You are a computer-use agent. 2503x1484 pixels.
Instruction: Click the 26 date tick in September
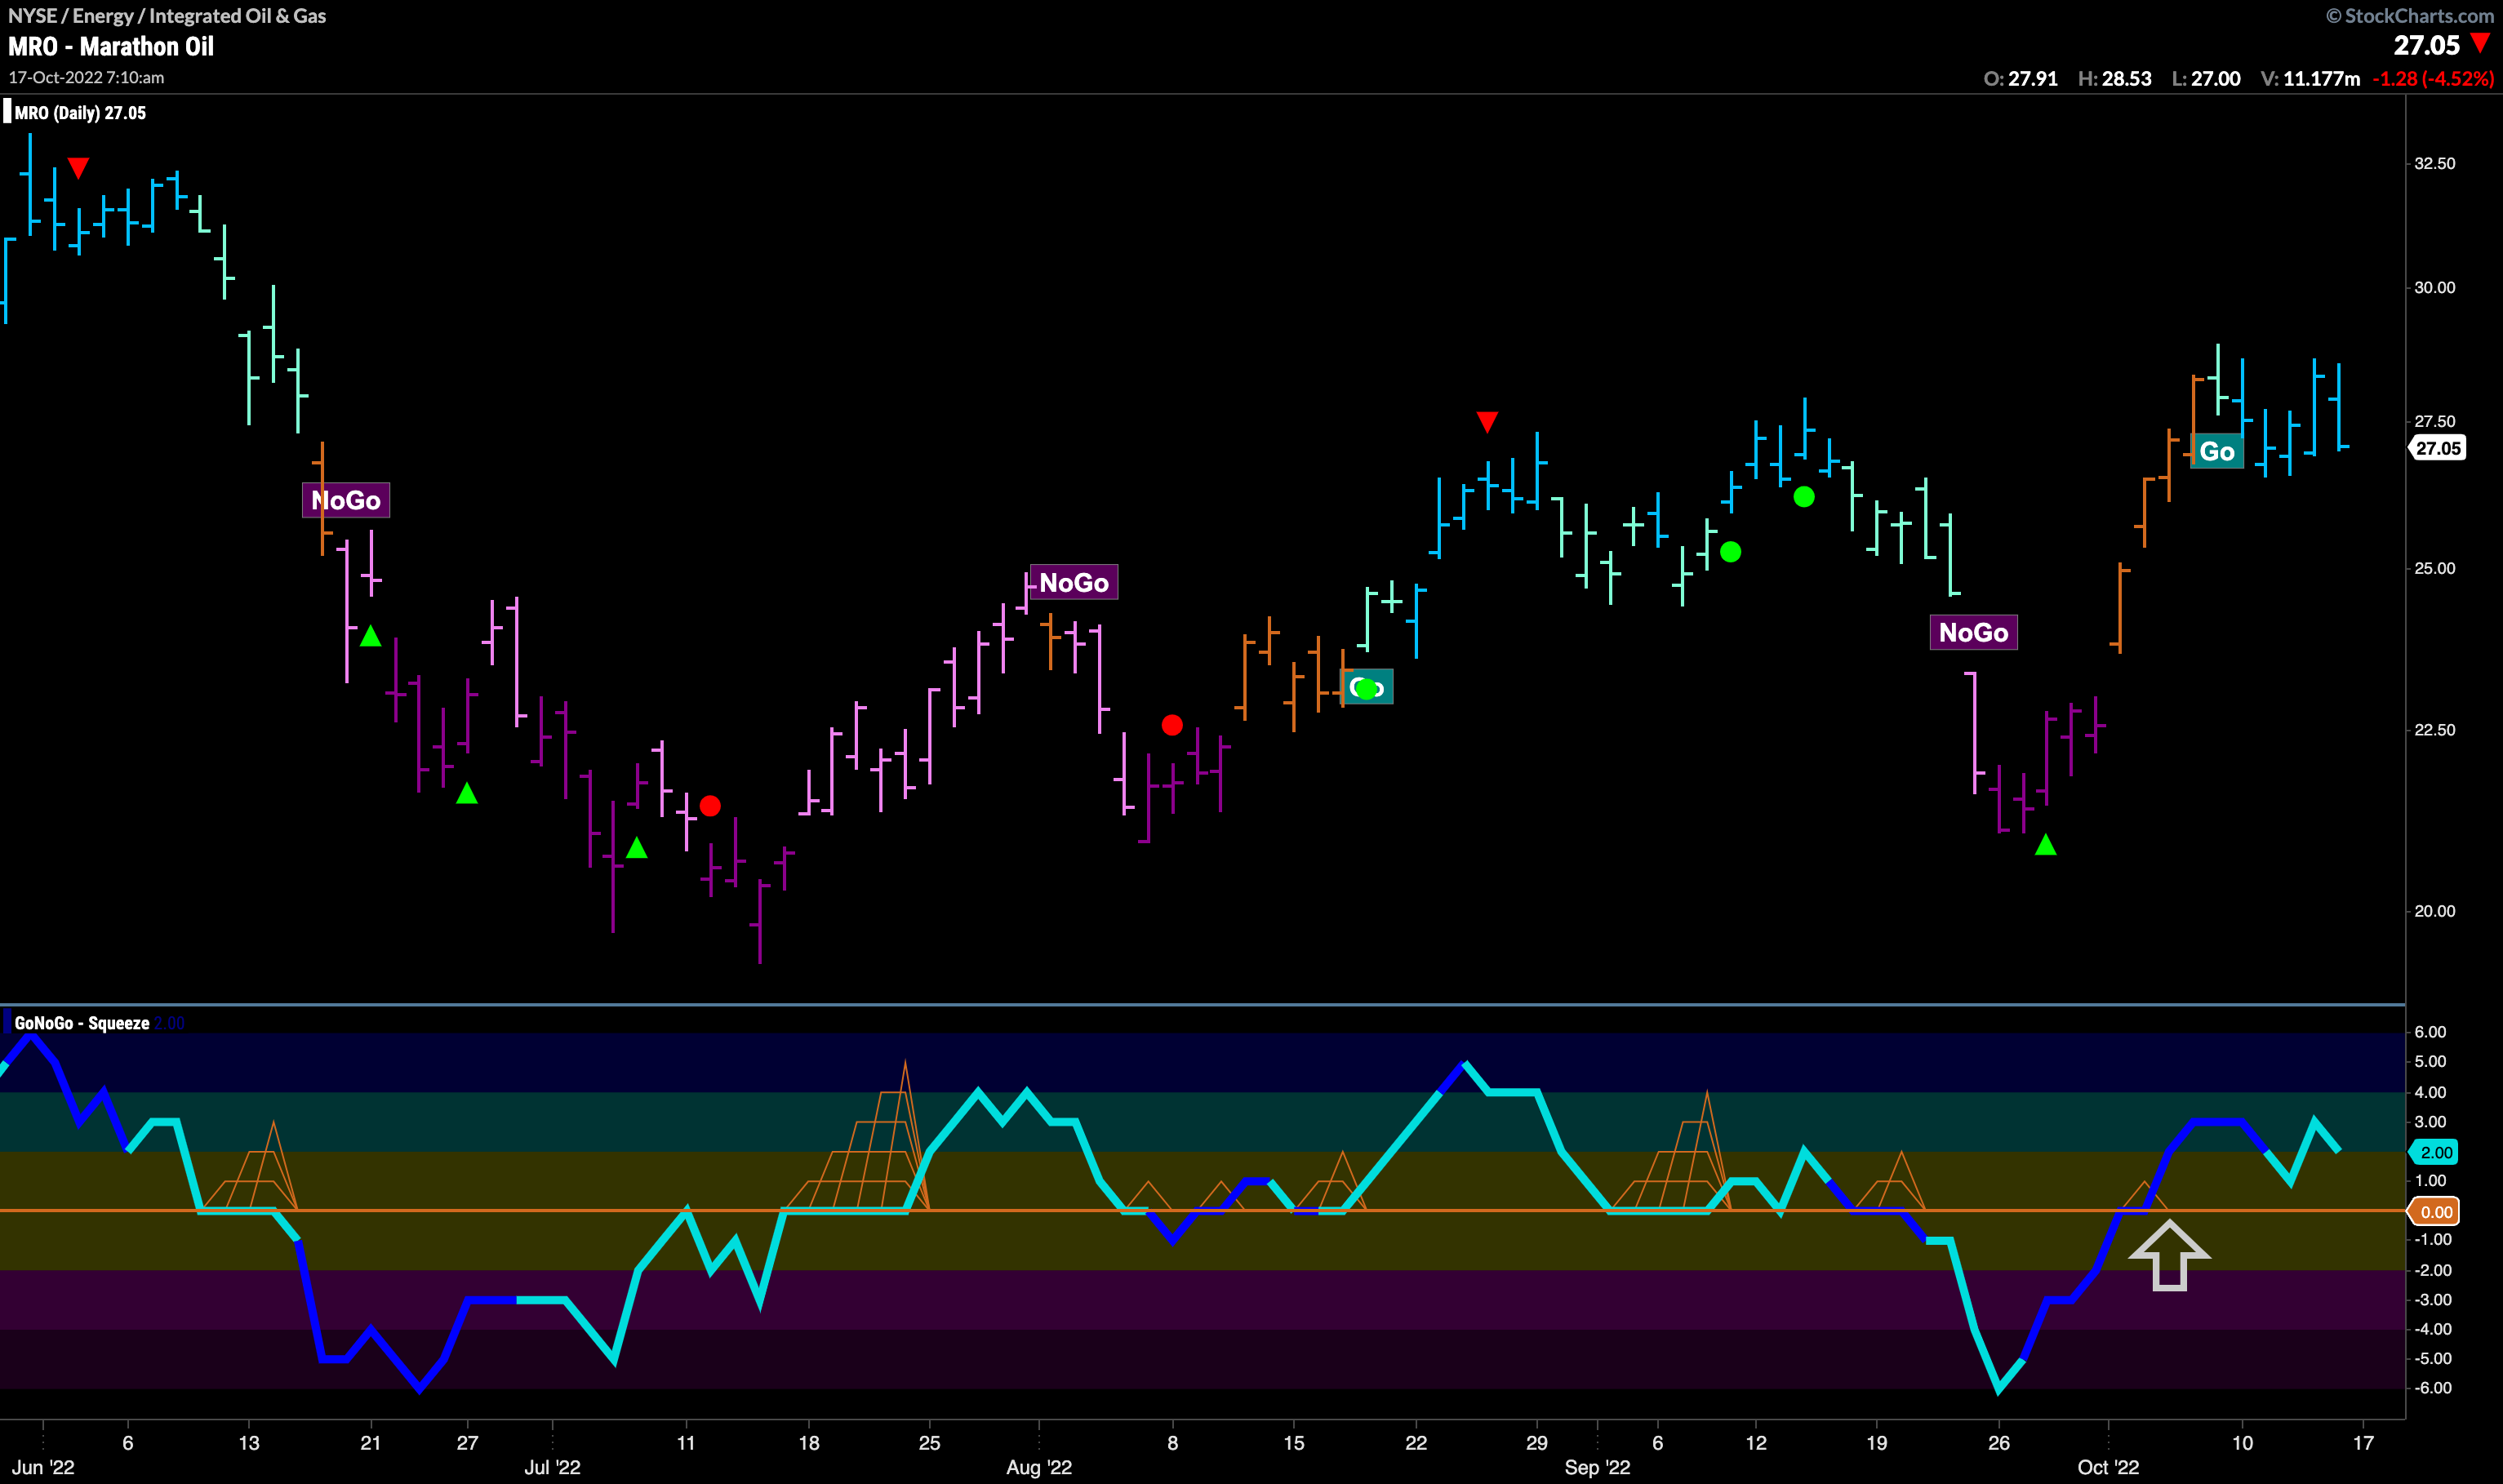click(x=1999, y=1443)
